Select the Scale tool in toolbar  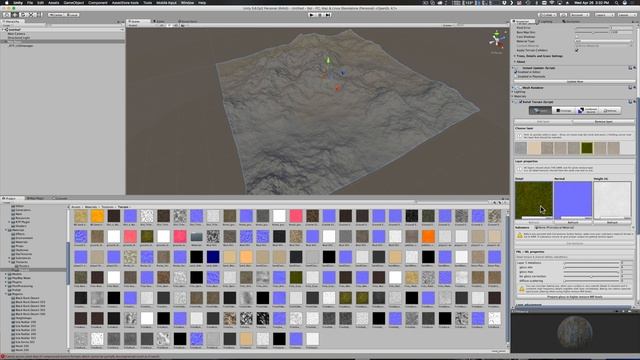pyautogui.click(x=31, y=15)
